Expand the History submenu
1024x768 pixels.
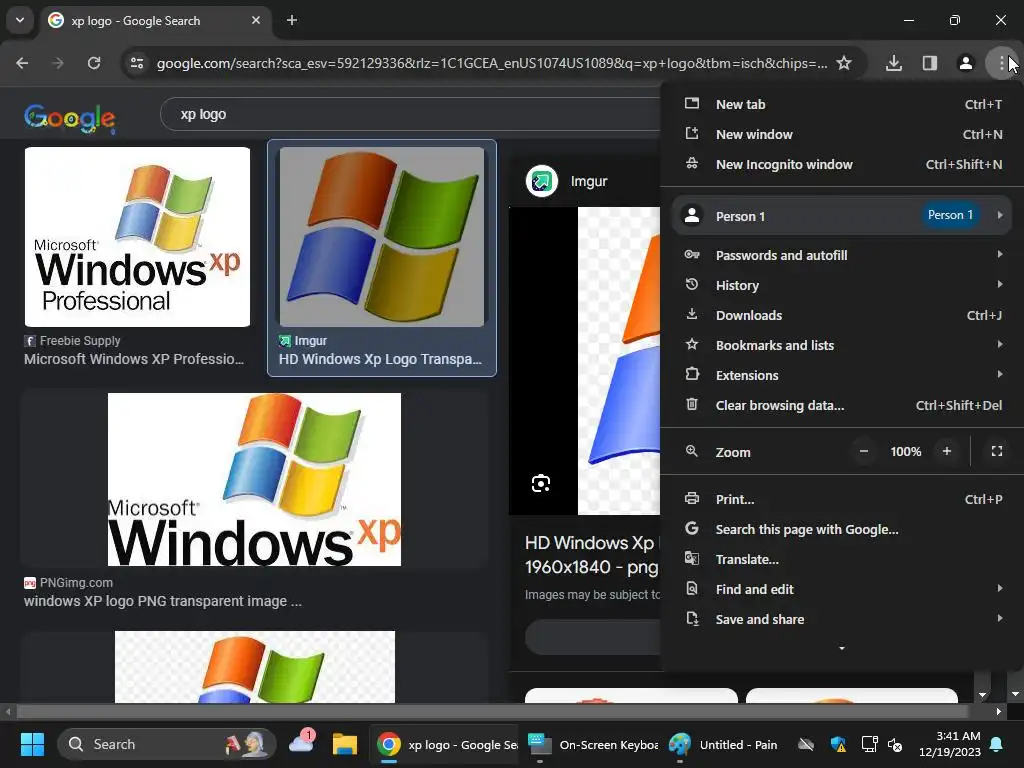(x=842, y=285)
